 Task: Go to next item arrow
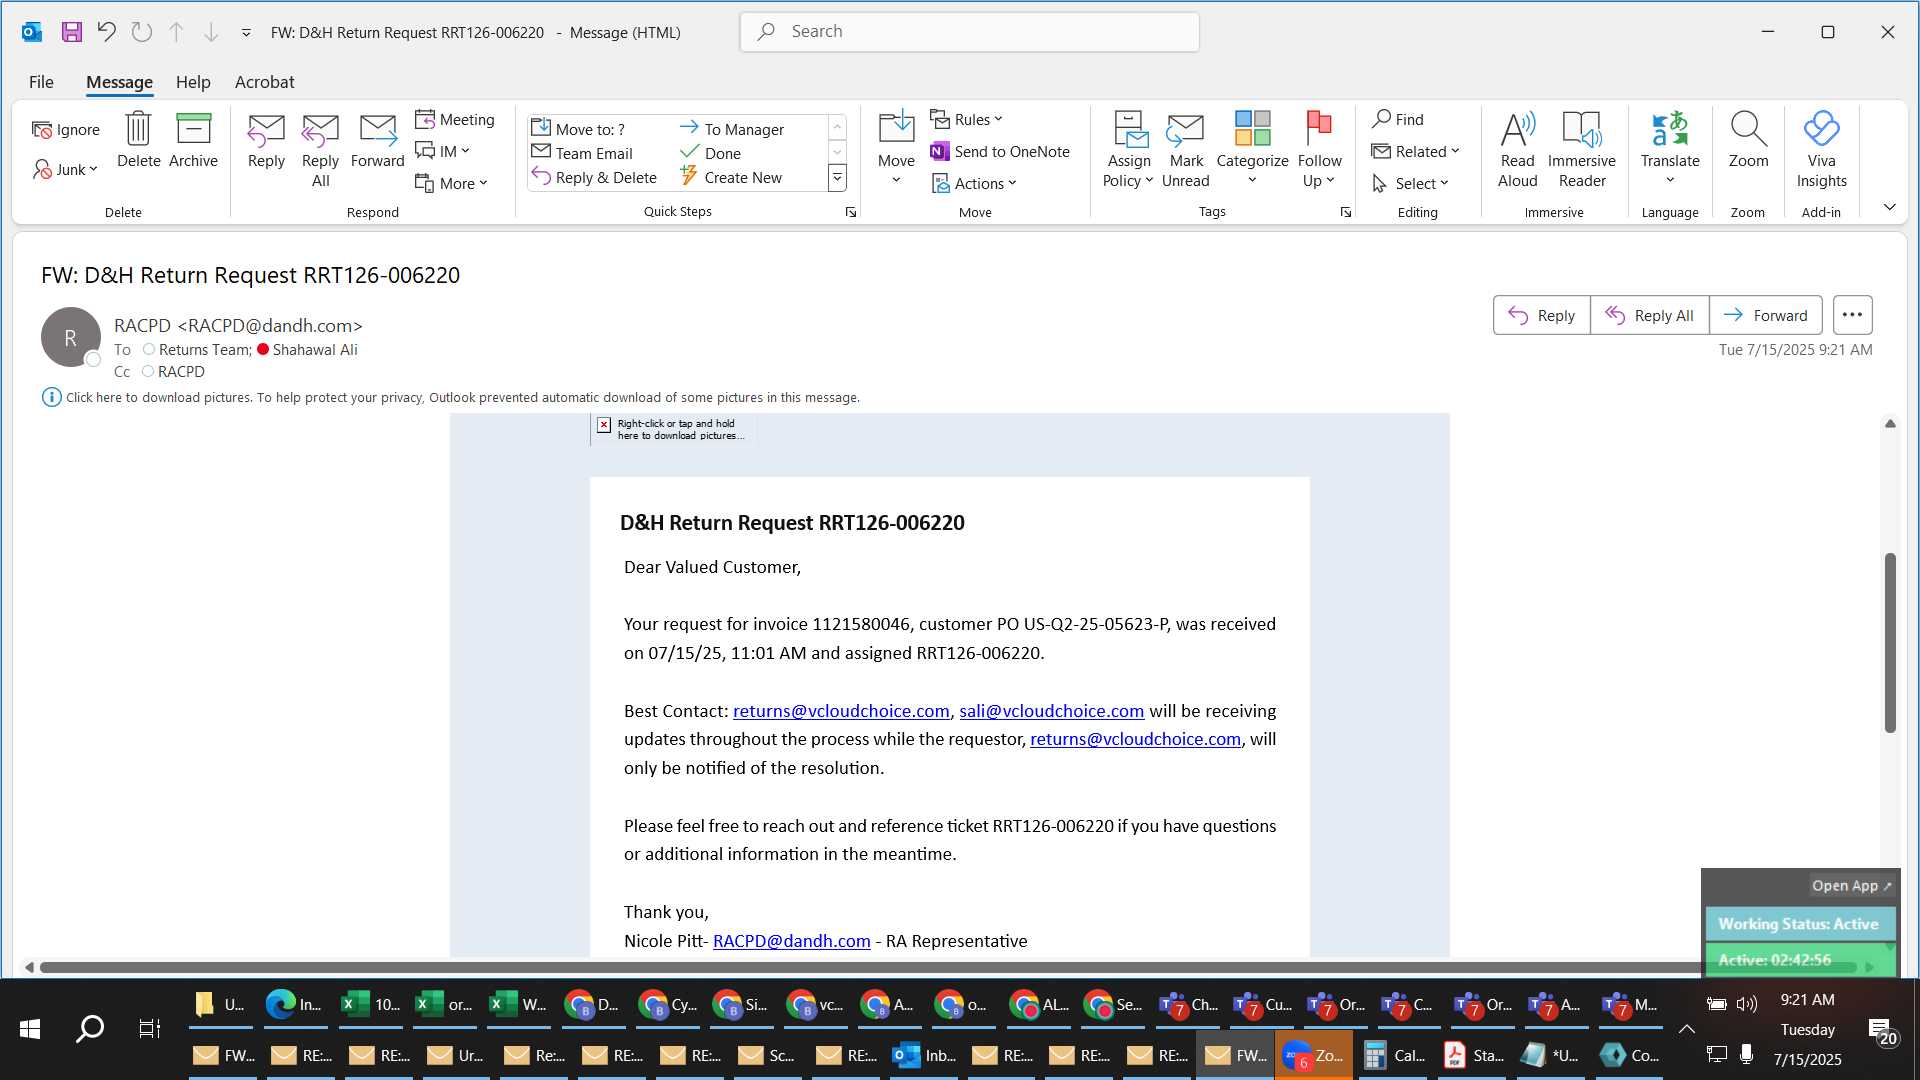pyautogui.click(x=211, y=32)
